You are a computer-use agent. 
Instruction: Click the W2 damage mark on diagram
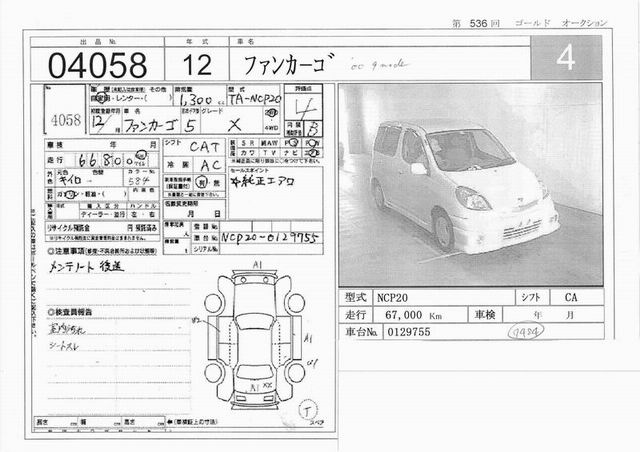198,321
